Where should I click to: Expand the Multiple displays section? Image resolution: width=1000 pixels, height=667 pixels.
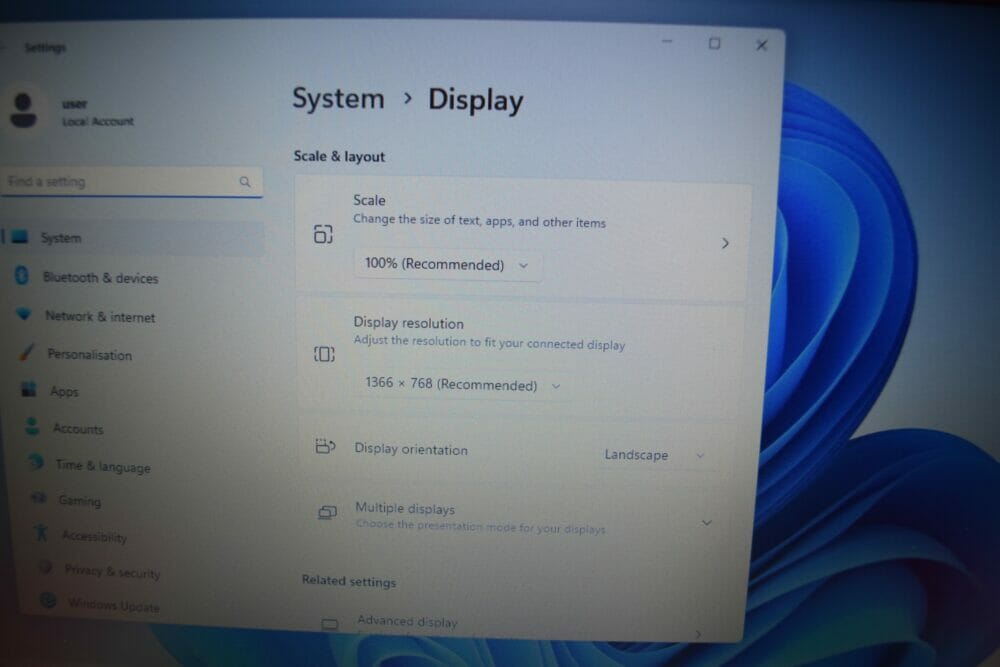pos(707,523)
